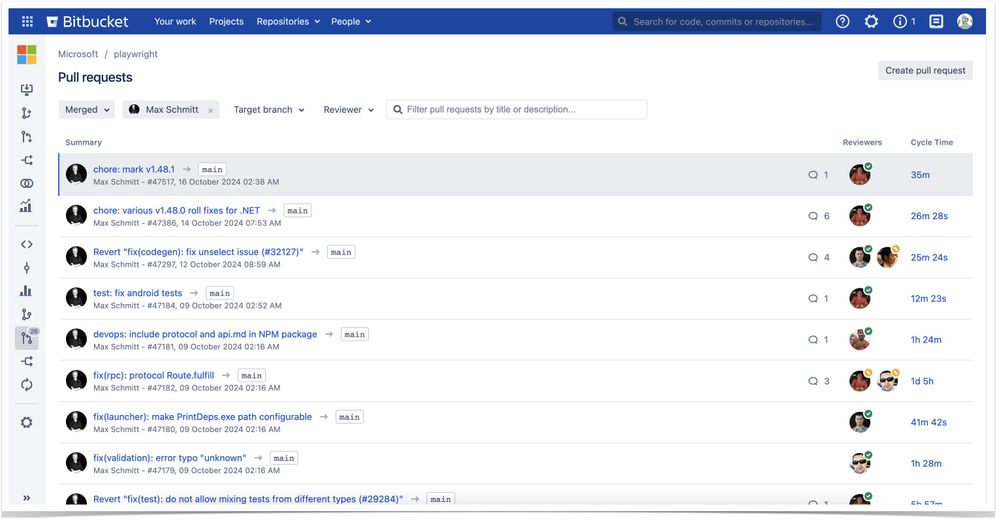Open the playwright breadcrumb link
This screenshot has height=520, width=999.
coord(136,54)
